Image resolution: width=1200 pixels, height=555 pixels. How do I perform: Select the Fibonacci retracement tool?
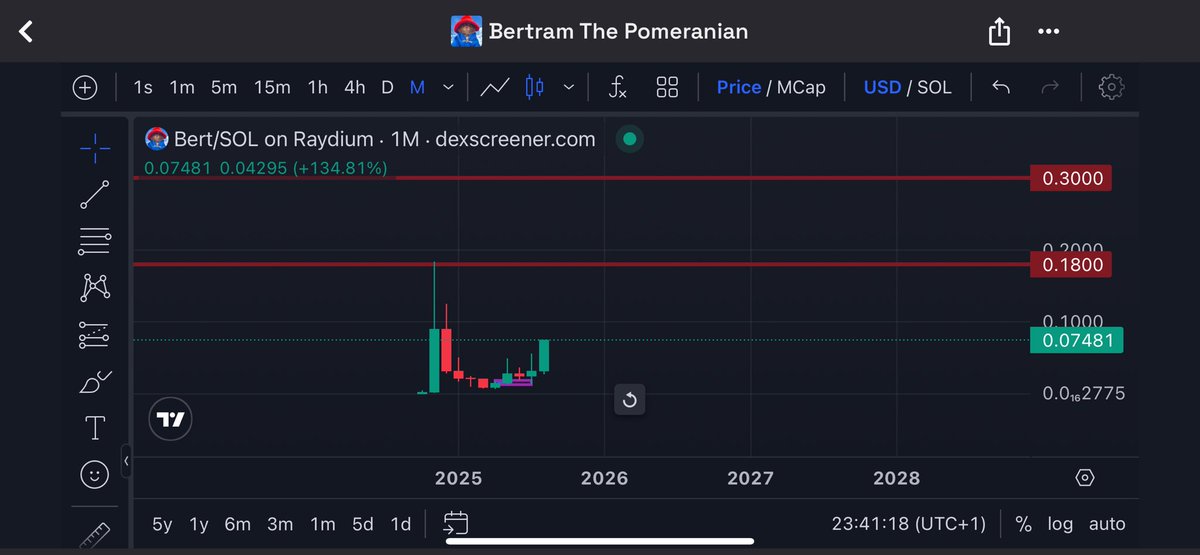coord(95,240)
